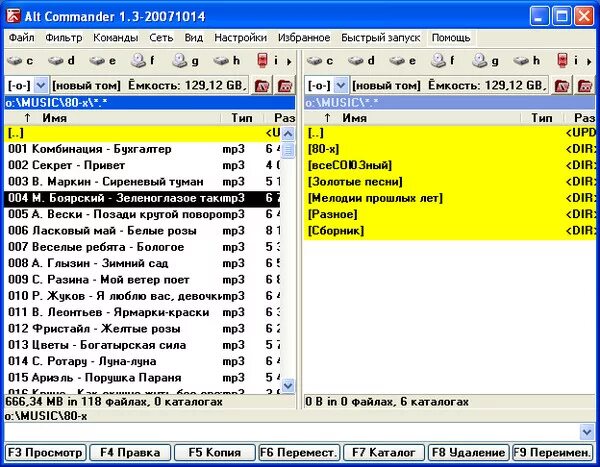Viewport: 600px width, 467px height.
Task: Show more drives arrow in left panel
Action: coord(289,61)
